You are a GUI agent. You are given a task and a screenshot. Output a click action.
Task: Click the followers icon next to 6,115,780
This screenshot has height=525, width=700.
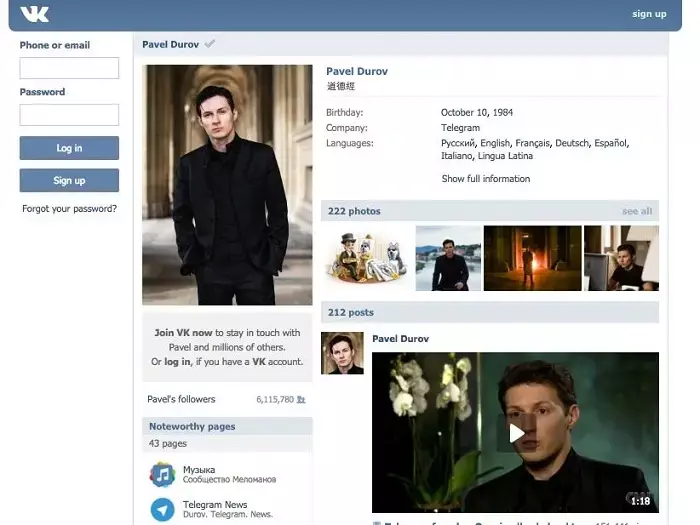click(301, 399)
